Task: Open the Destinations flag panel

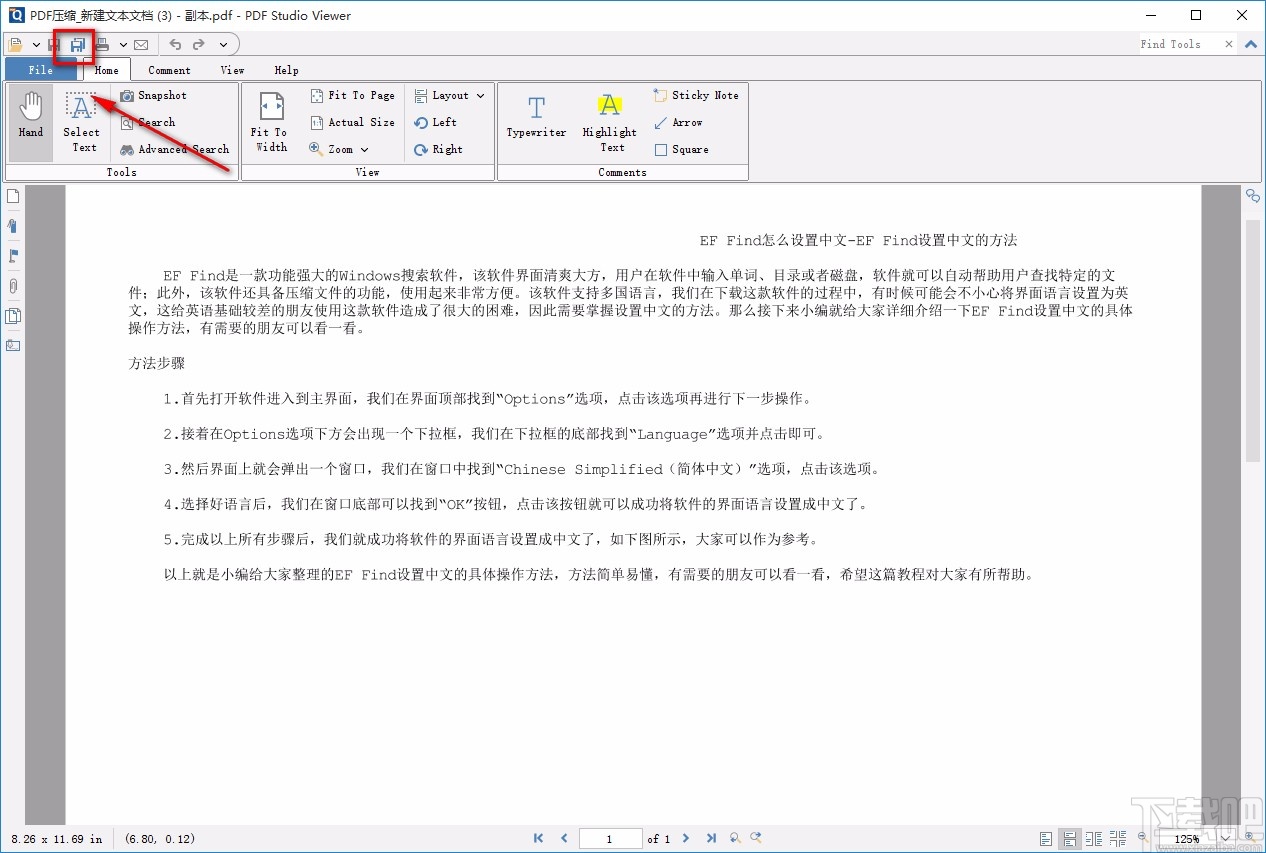Action: [x=13, y=256]
